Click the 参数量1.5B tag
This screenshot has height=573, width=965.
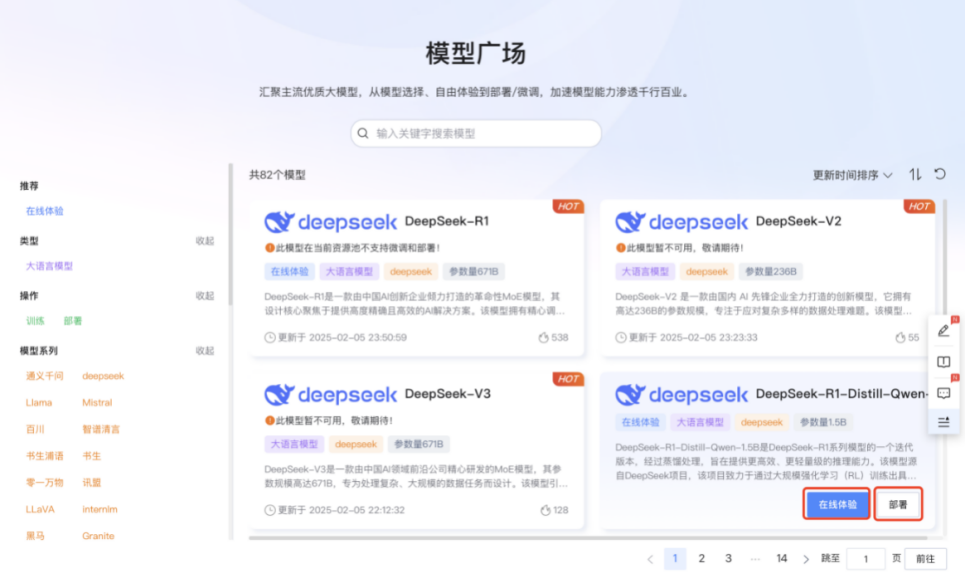(x=823, y=422)
